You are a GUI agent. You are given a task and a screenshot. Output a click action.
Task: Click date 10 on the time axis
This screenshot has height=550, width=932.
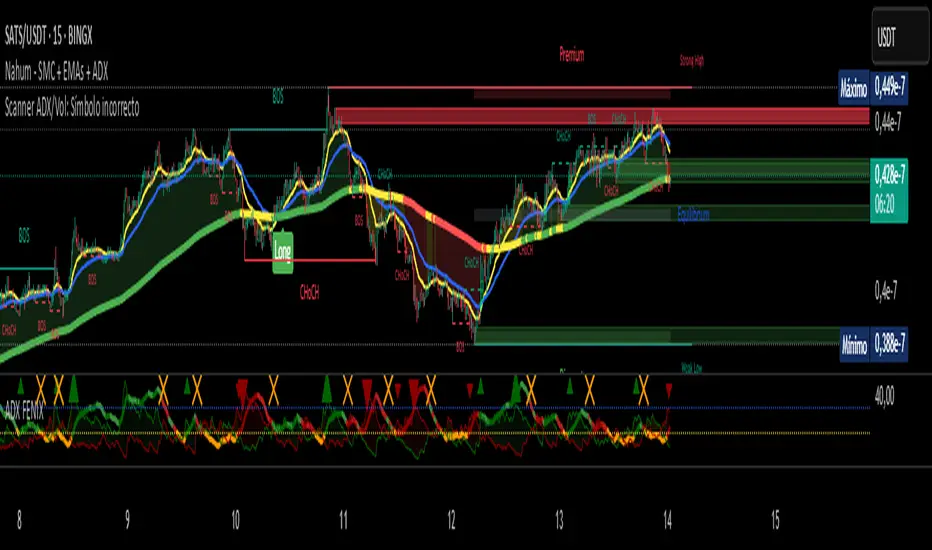click(235, 520)
